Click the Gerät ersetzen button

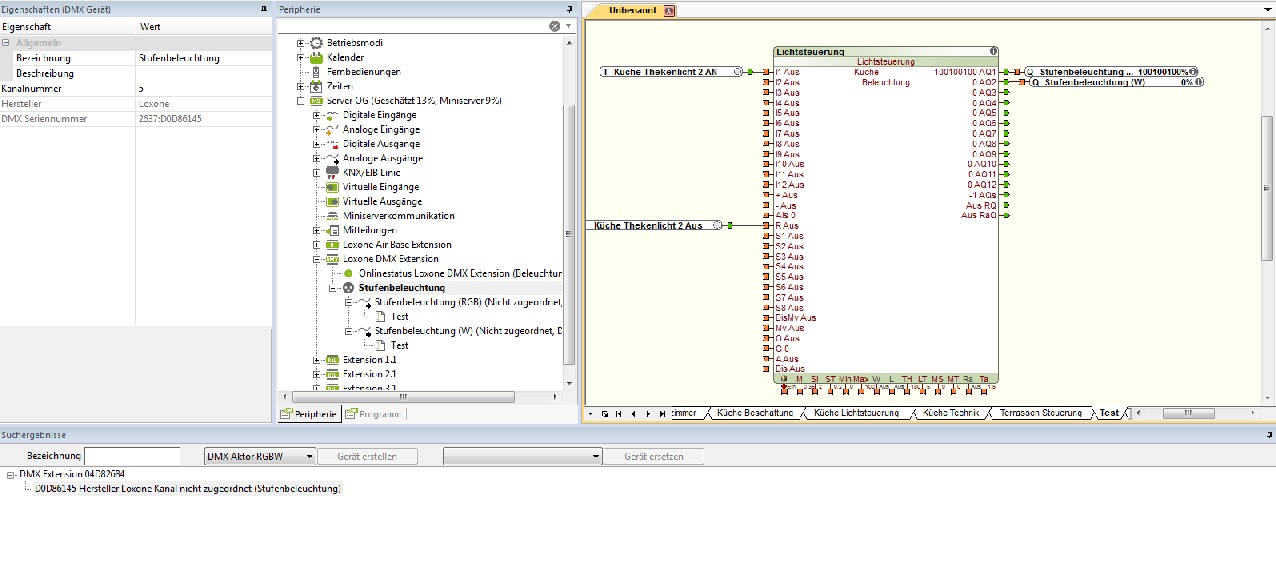[x=654, y=457]
